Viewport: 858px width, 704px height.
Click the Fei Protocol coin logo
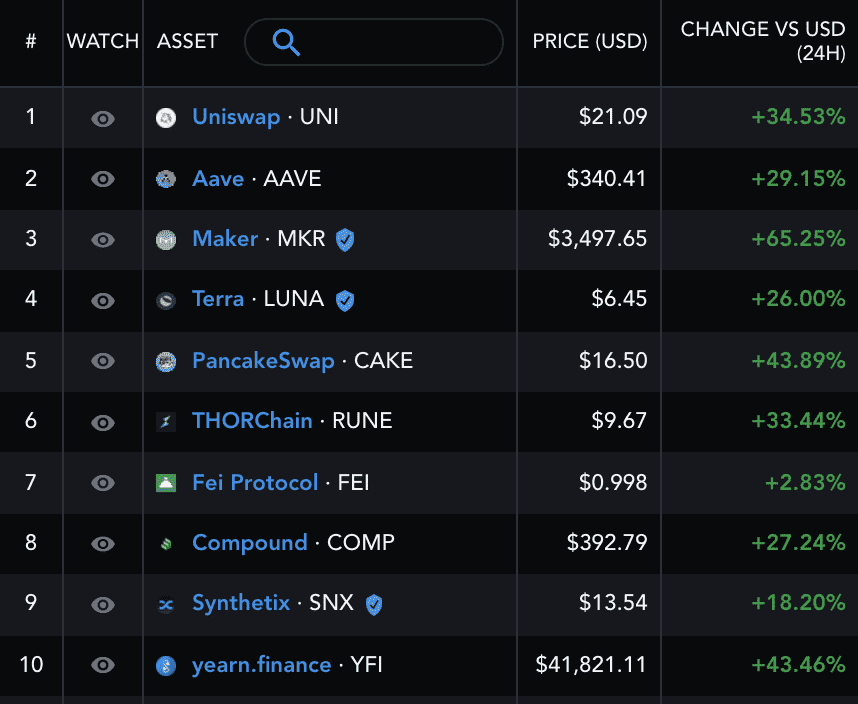tap(166, 482)
